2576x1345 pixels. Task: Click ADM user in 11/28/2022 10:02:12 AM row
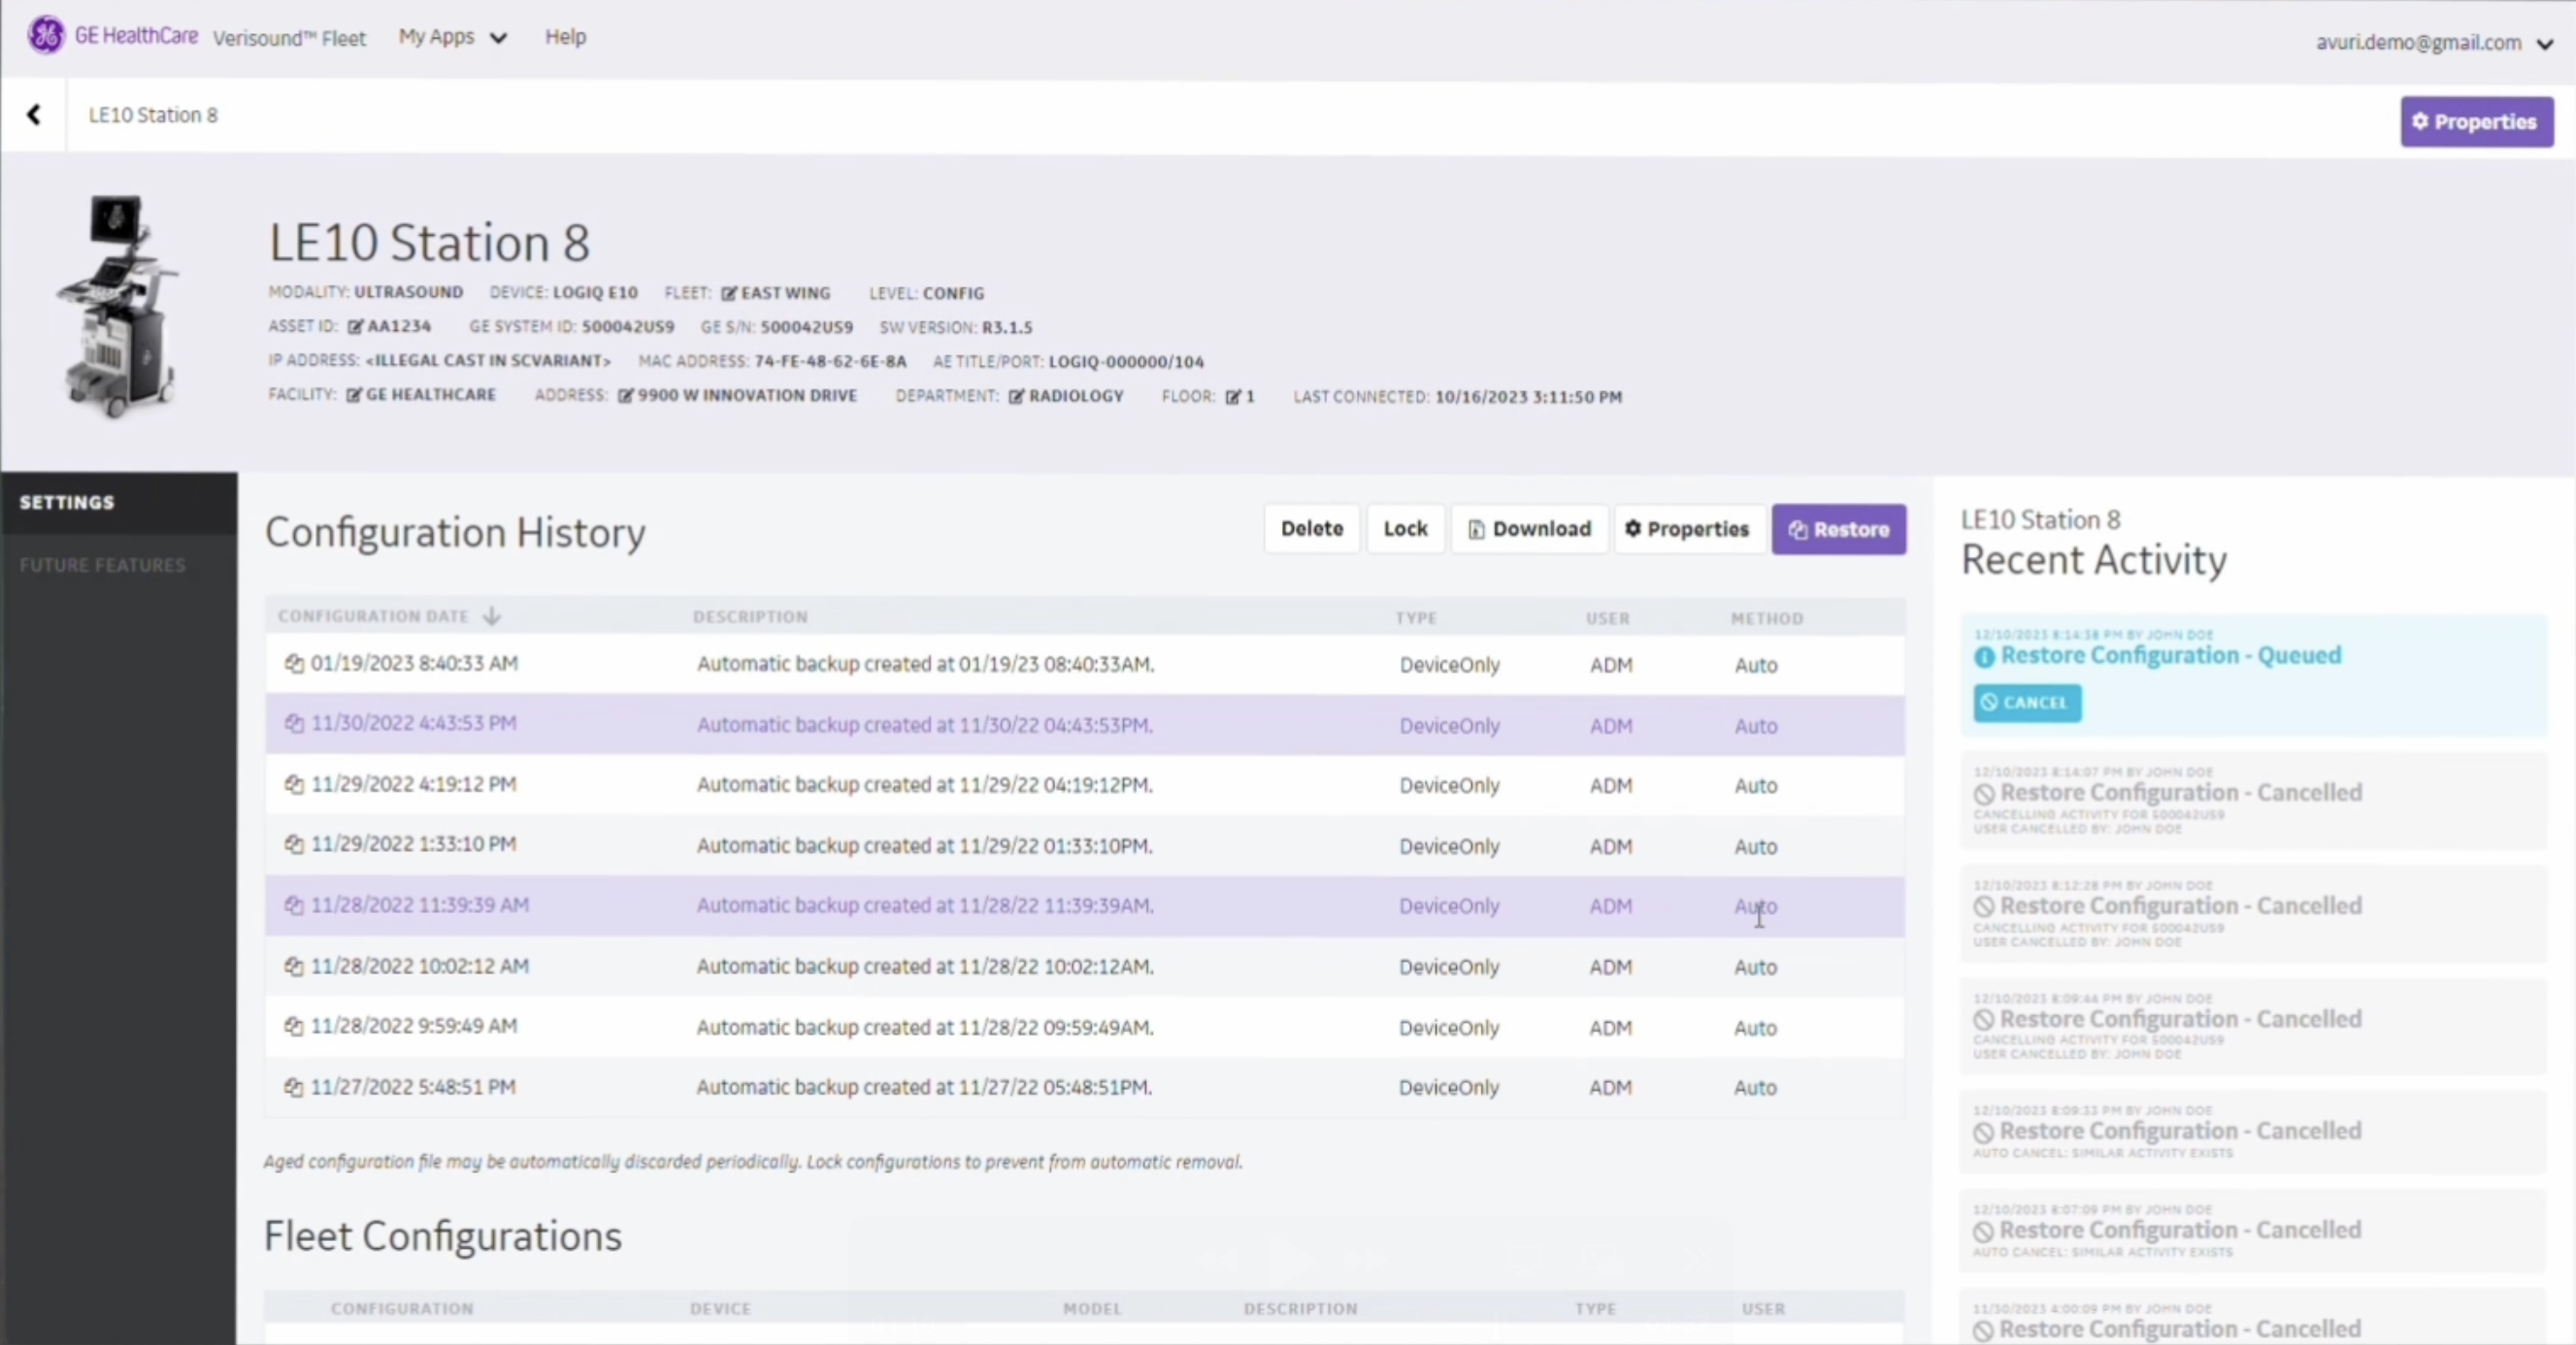pos(1610,967)
